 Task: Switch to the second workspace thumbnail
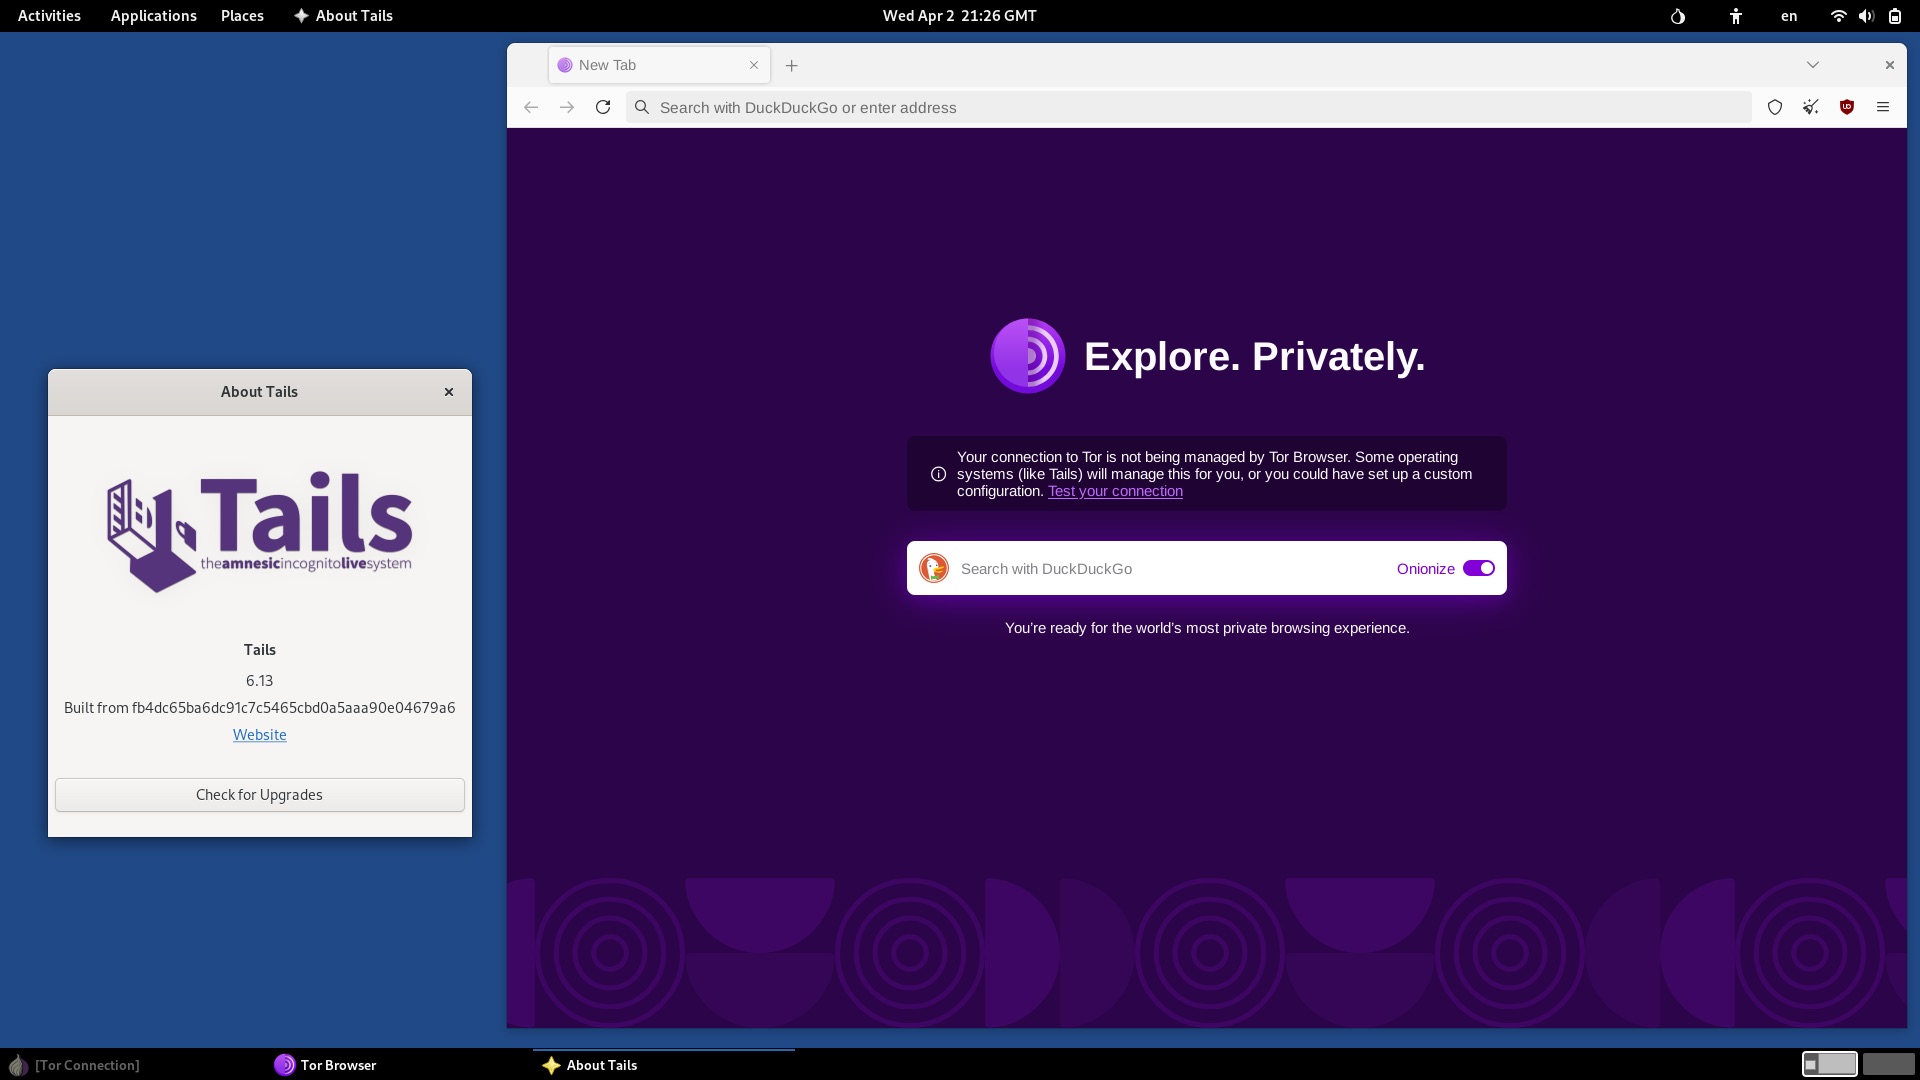(x=1888, y=1064)
